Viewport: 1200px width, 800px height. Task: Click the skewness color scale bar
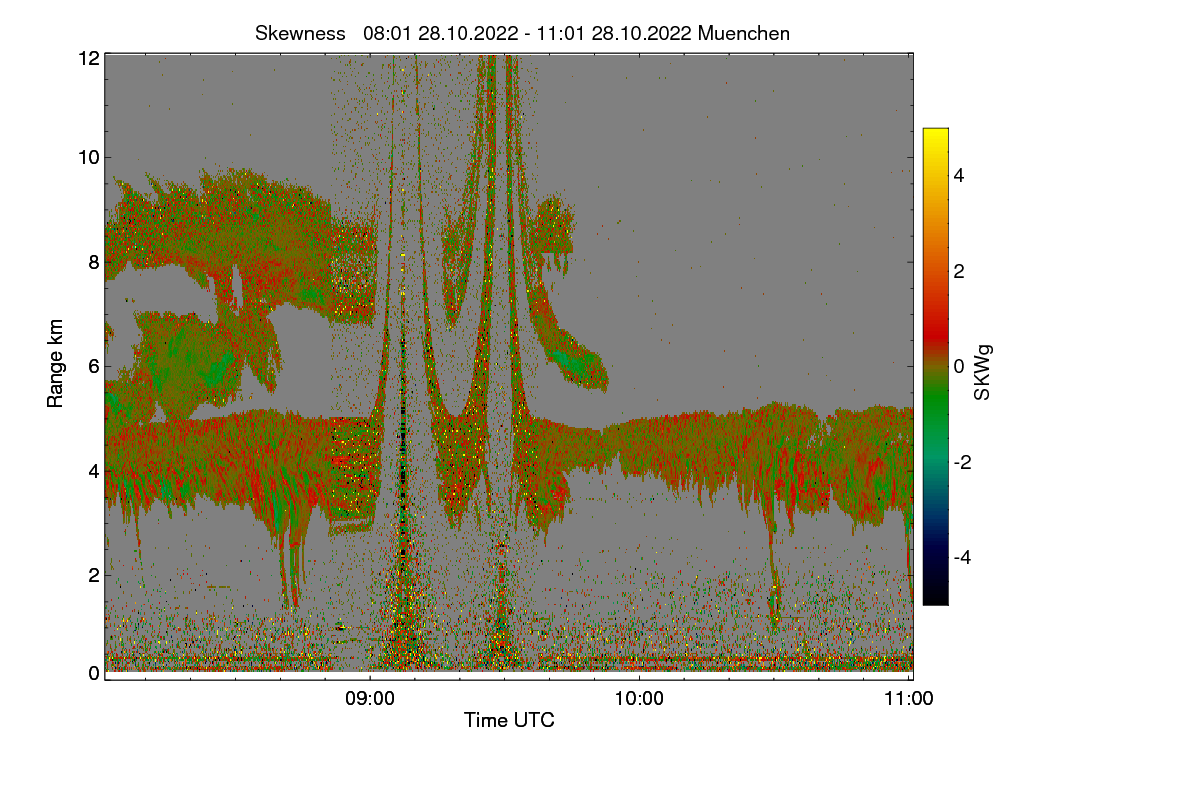click(935, 366)
